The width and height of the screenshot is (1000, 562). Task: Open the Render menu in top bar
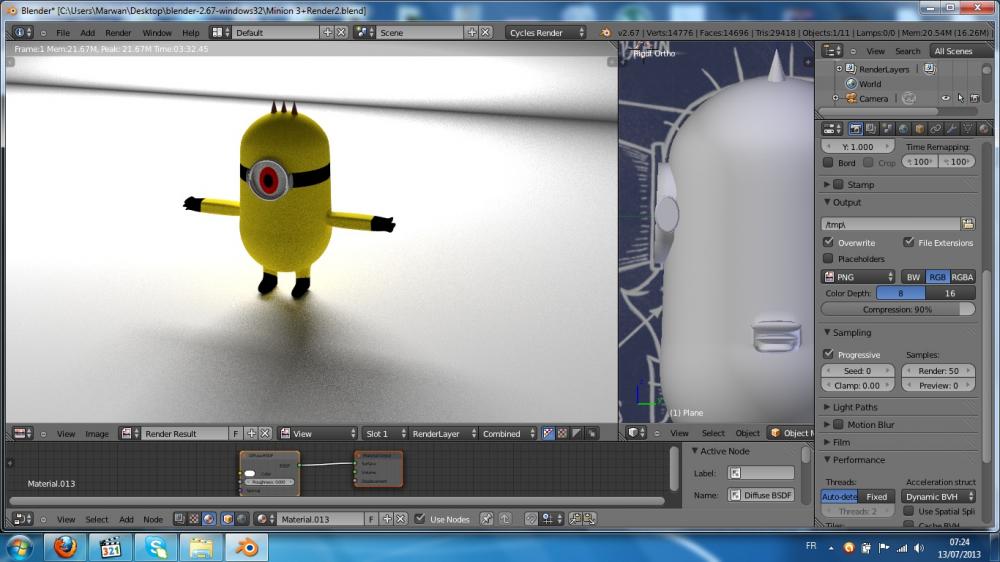(x=118, y=33)
